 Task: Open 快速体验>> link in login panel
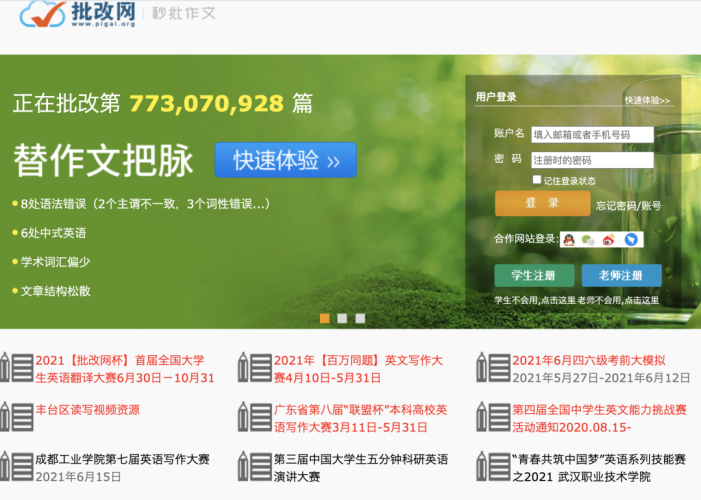[x=647, y=100]
